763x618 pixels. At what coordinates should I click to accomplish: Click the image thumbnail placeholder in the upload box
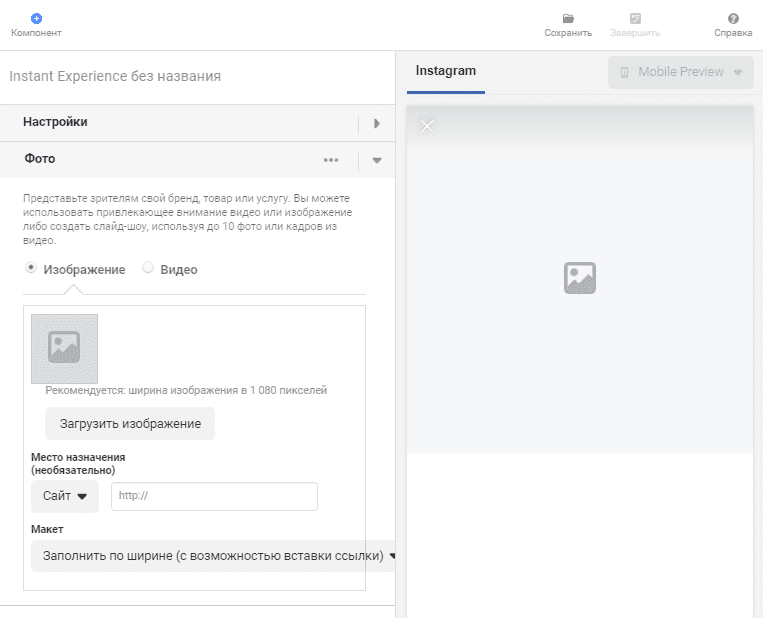coord(64,348)
